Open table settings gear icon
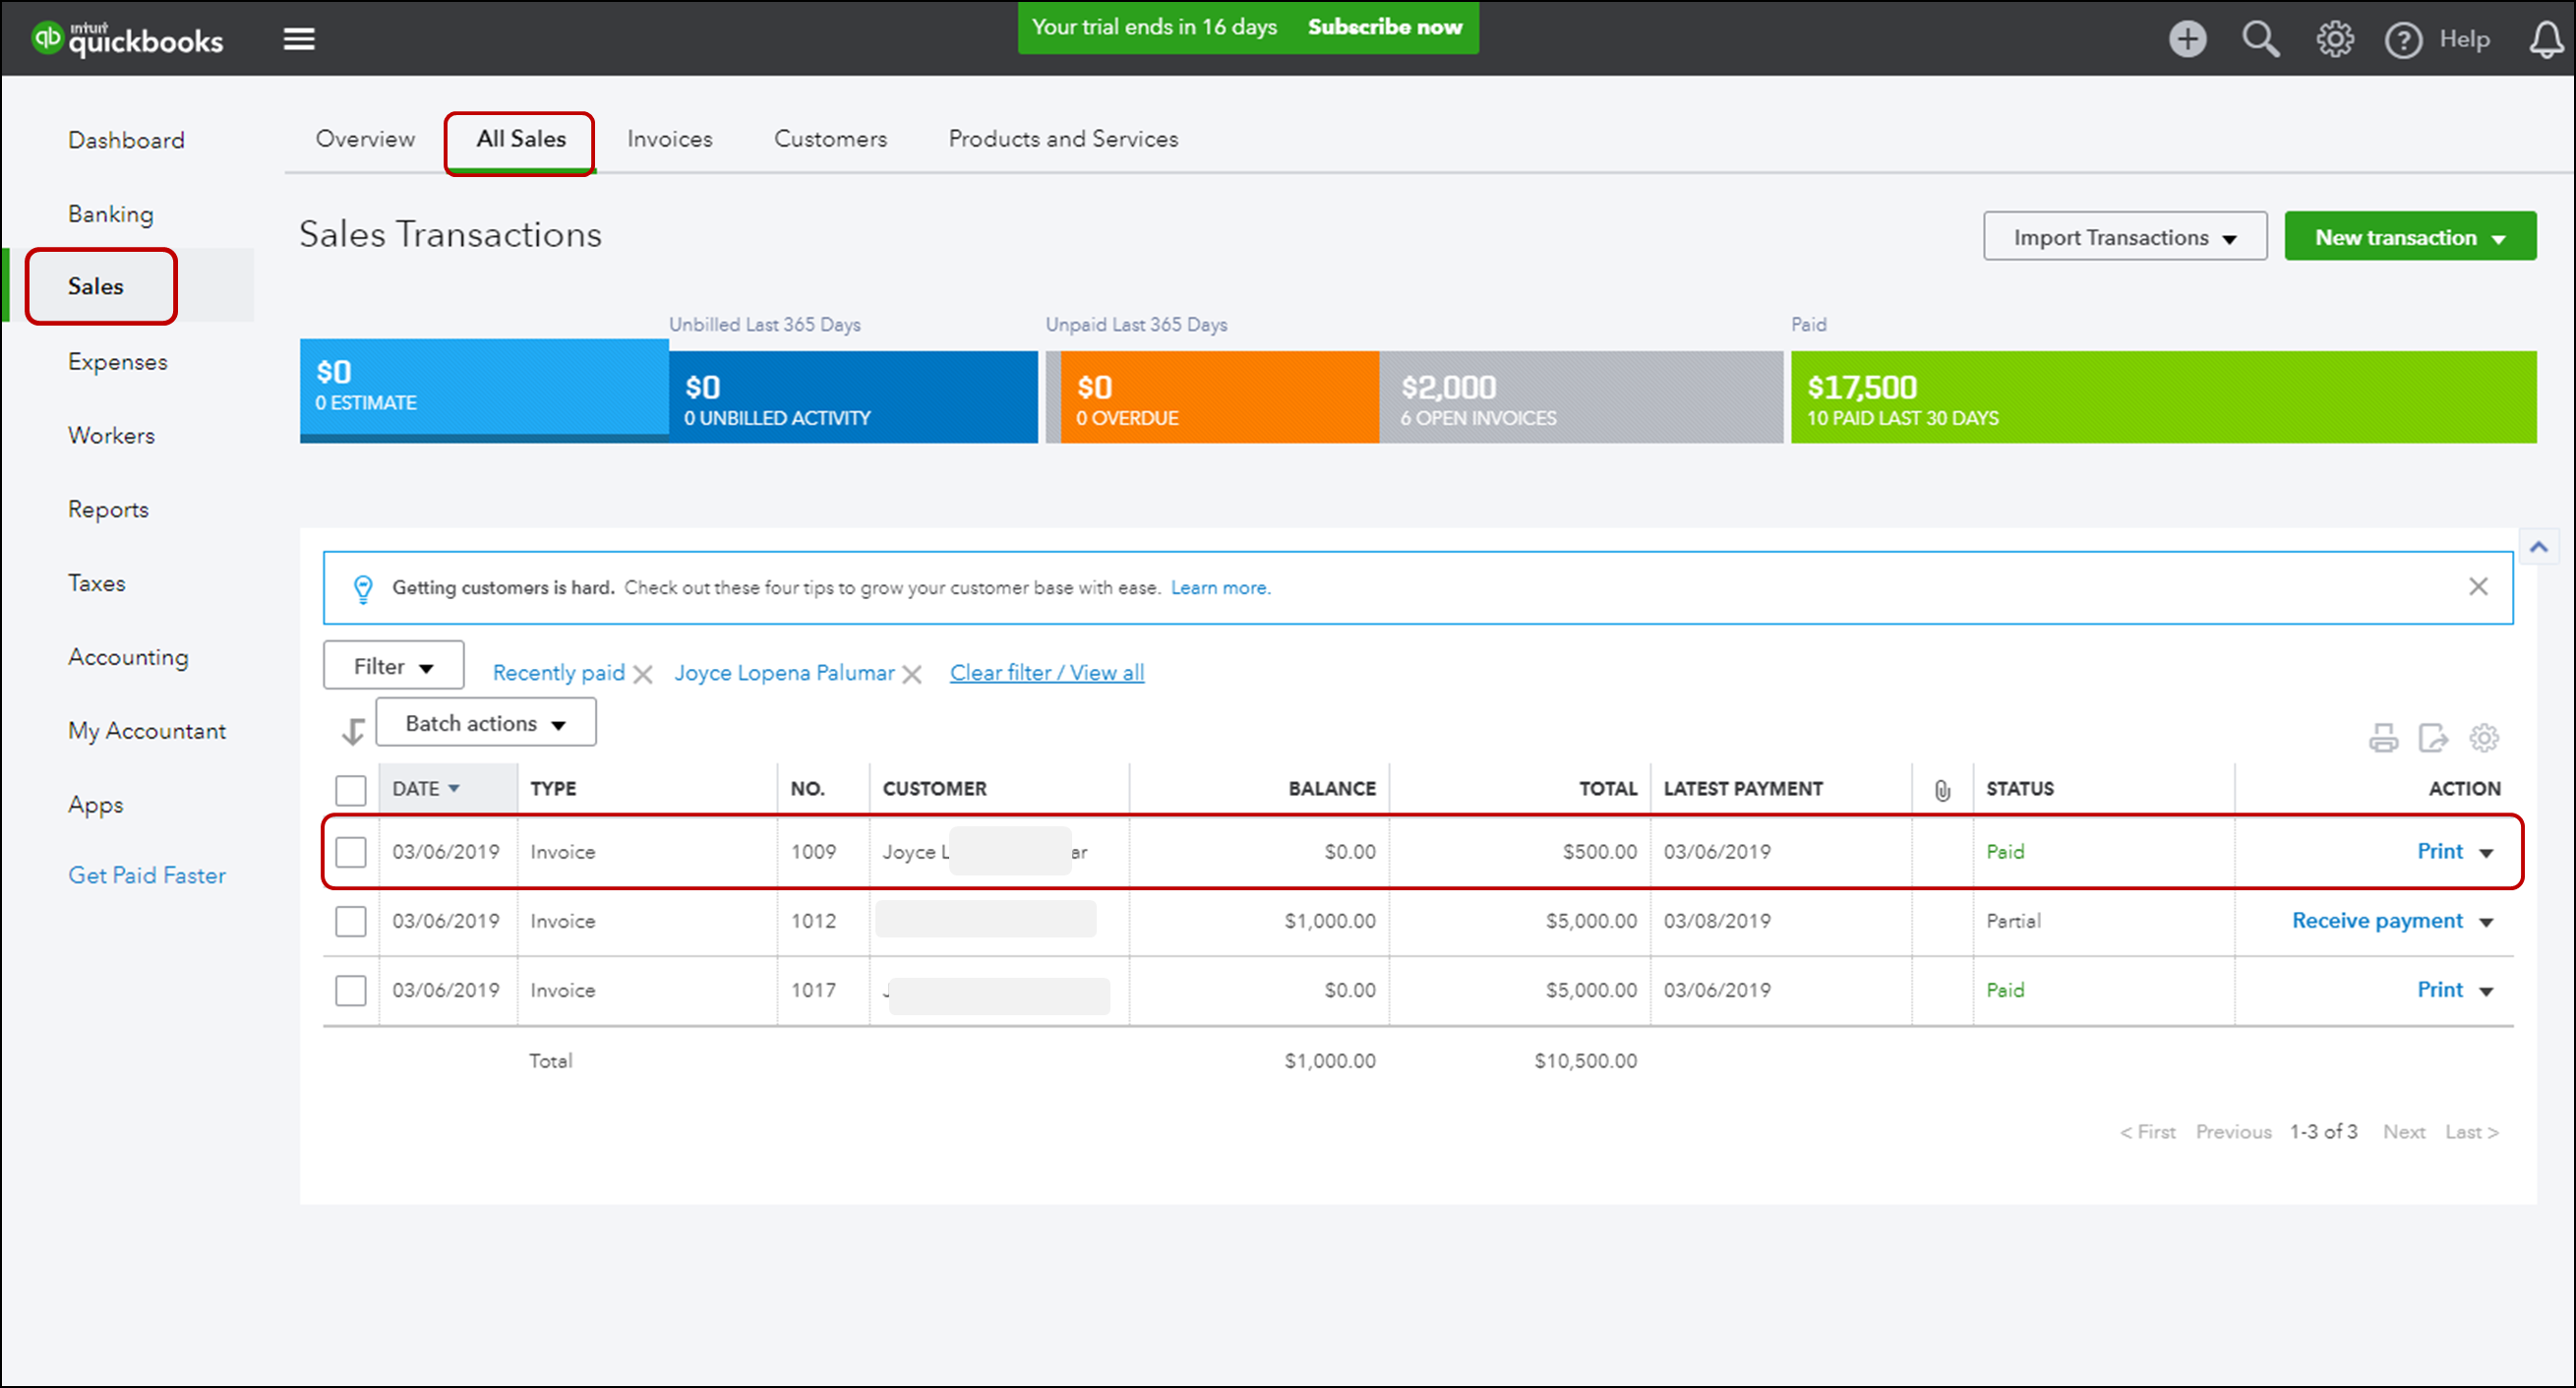Image resolution: width=2576 pixels, height=1388 pixels. [2483, 738]
